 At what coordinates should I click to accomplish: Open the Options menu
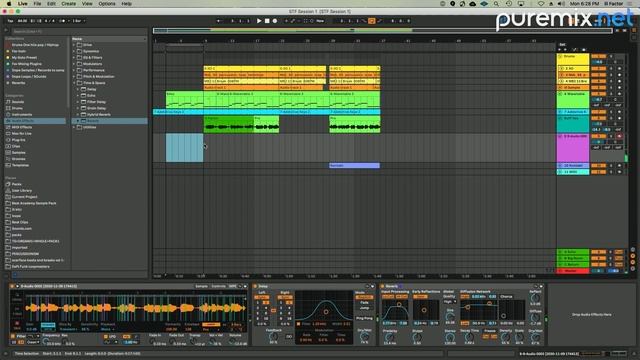tap(107, 4)
